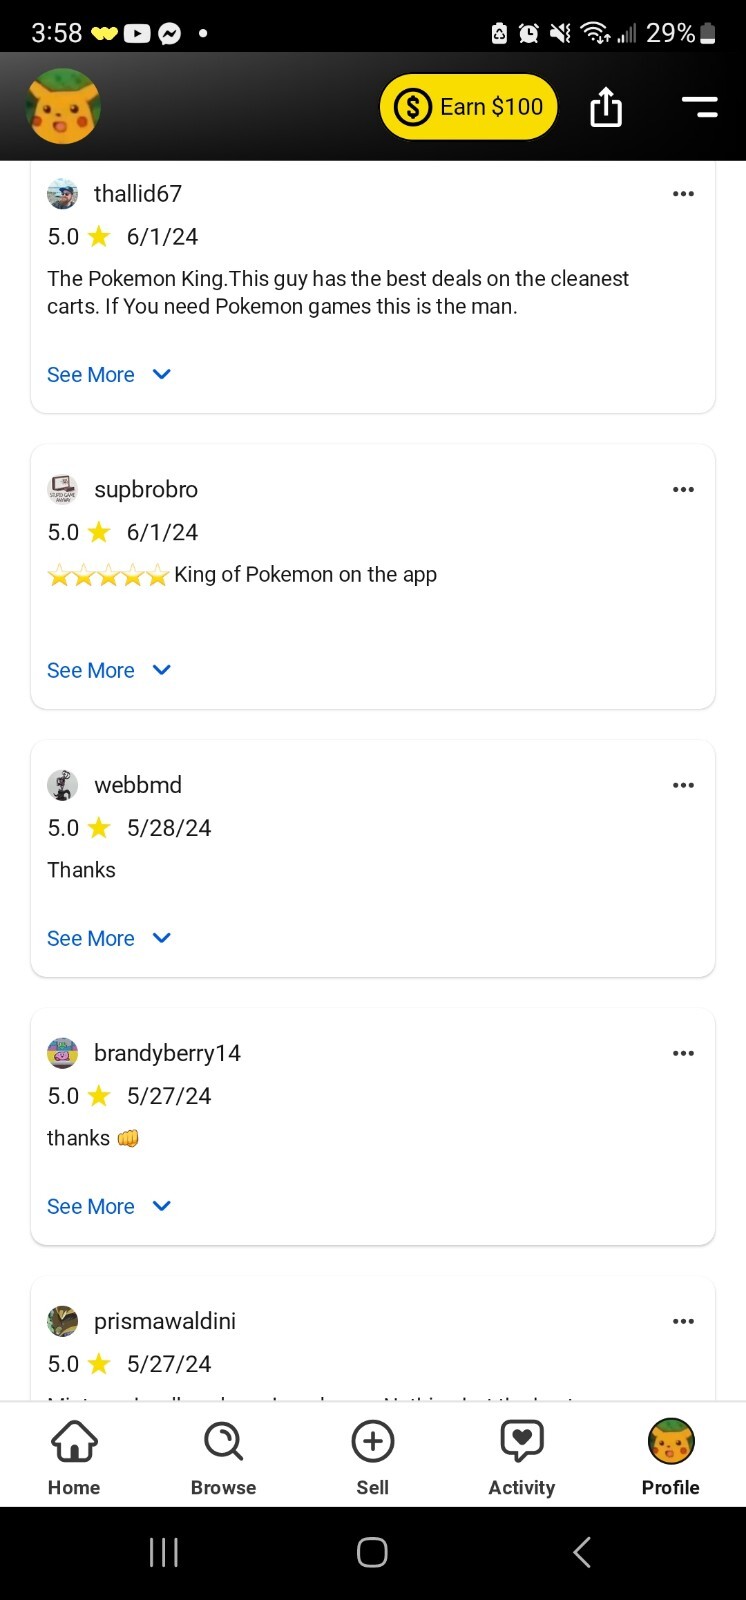Open three-dot menu on brandyberry14's review
This screenshot has height=1600, width=746.
point(683,1054)
